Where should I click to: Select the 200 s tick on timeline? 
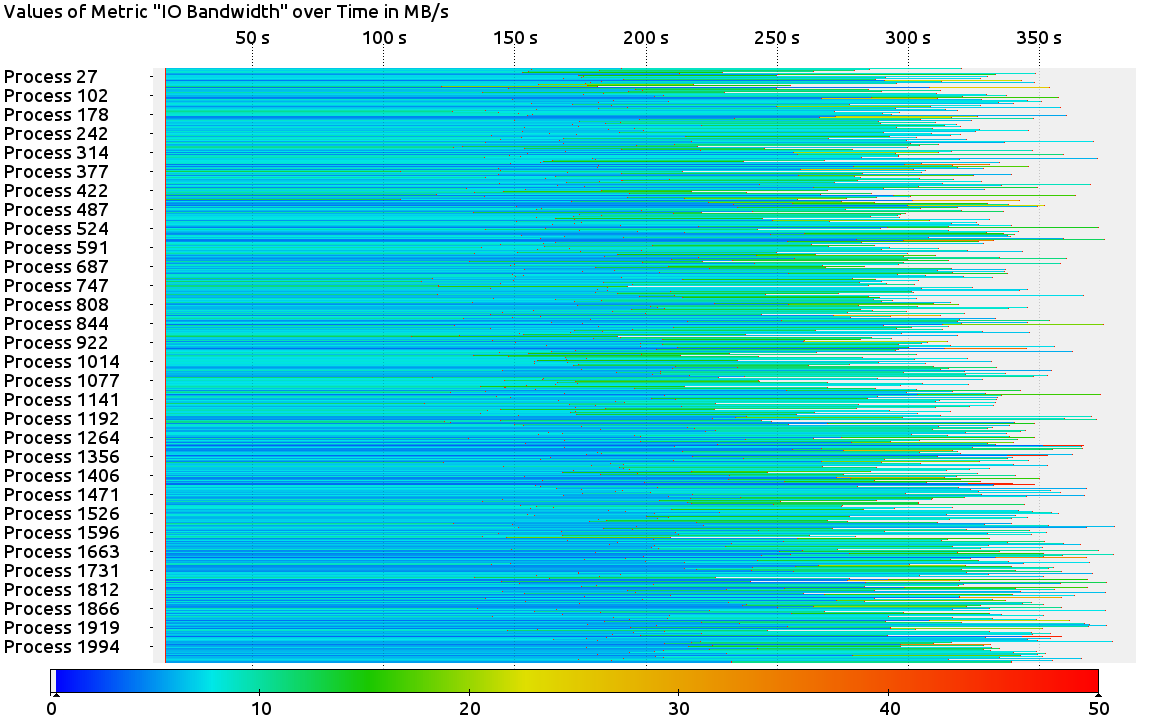tap(646, 38)
